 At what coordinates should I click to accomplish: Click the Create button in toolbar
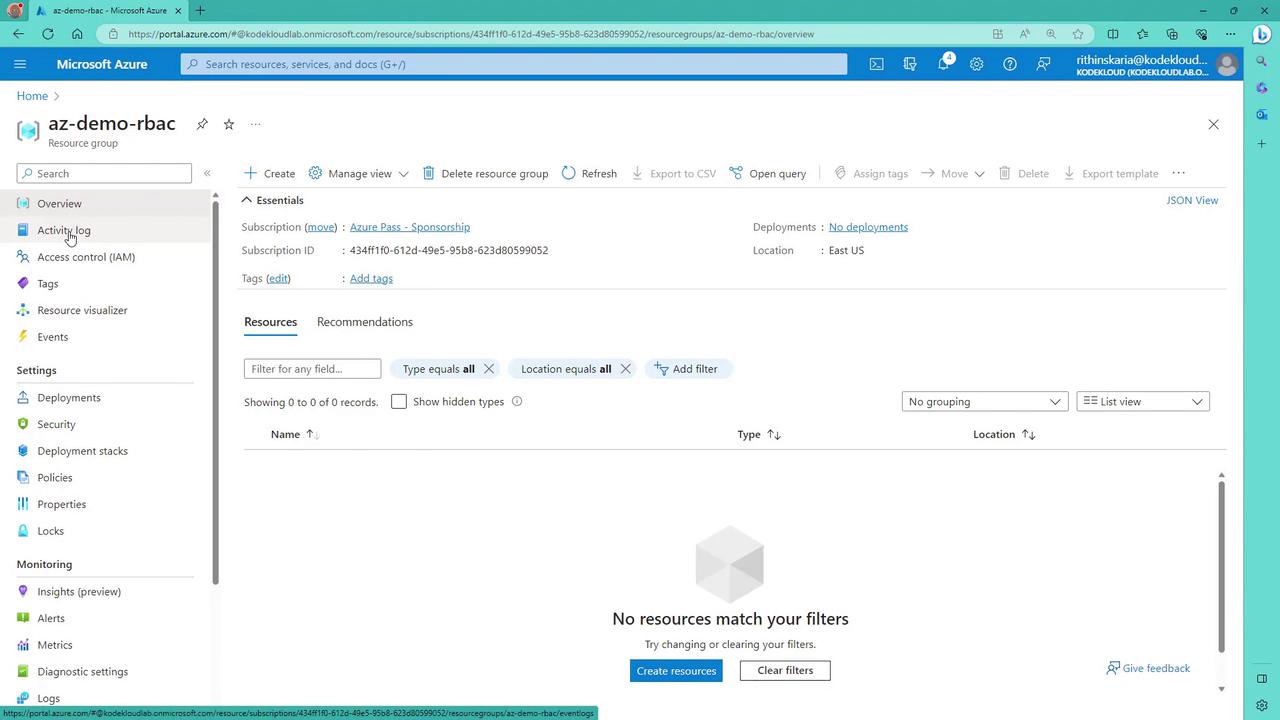coord(269,173)
